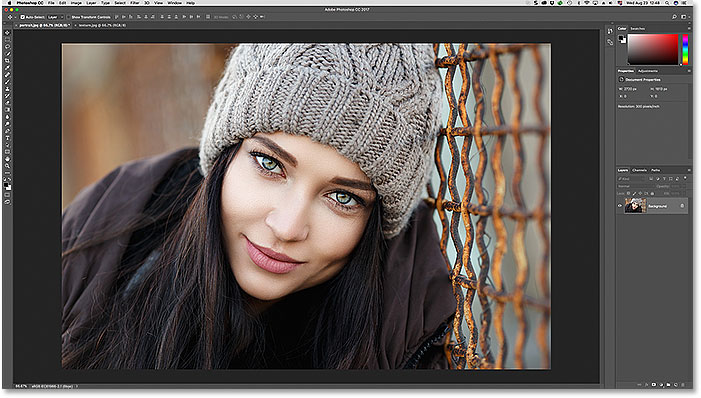Toggle Show Transform Controls checkbox
Screen dimensions: 701x398
pos(68,17)
